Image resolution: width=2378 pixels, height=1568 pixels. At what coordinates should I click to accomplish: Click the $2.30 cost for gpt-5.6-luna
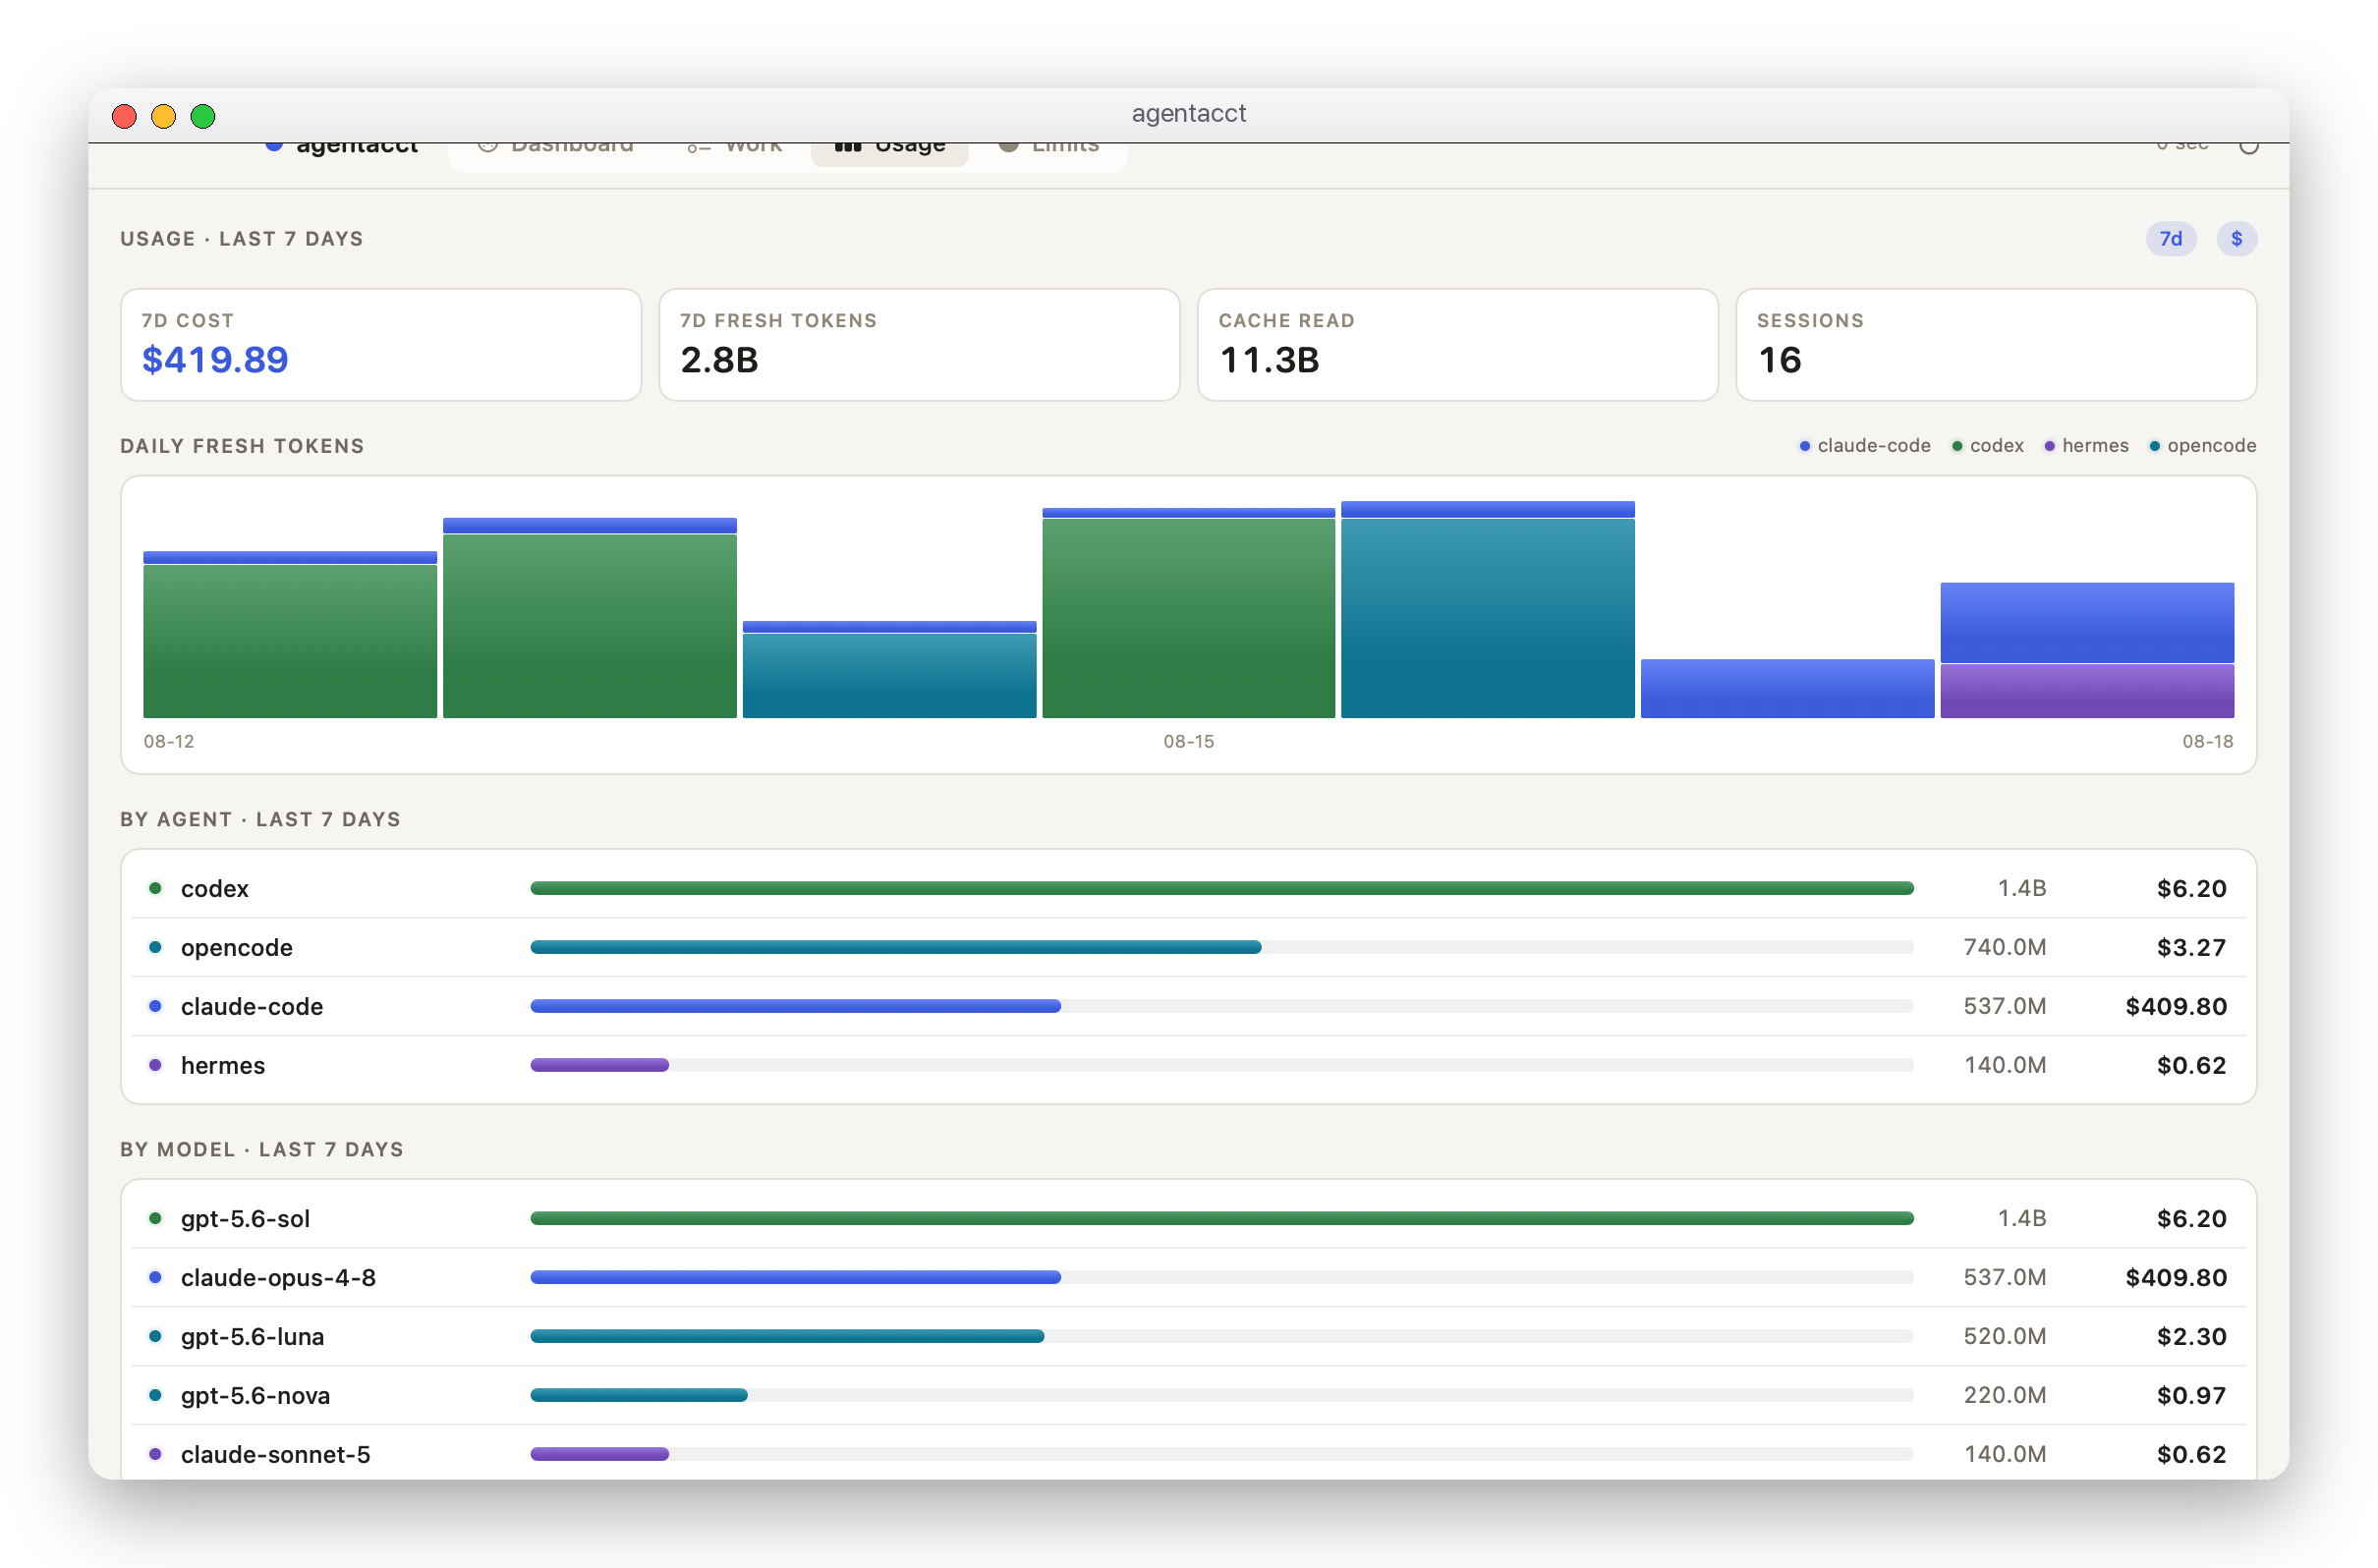click(2191, 1337)
